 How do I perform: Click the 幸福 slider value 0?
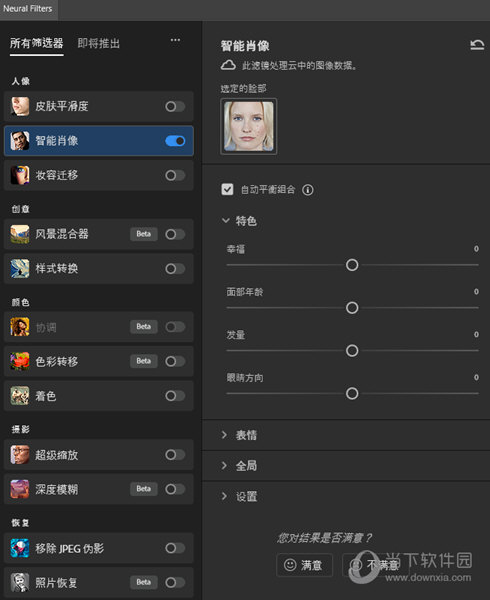tap(476, 249)
